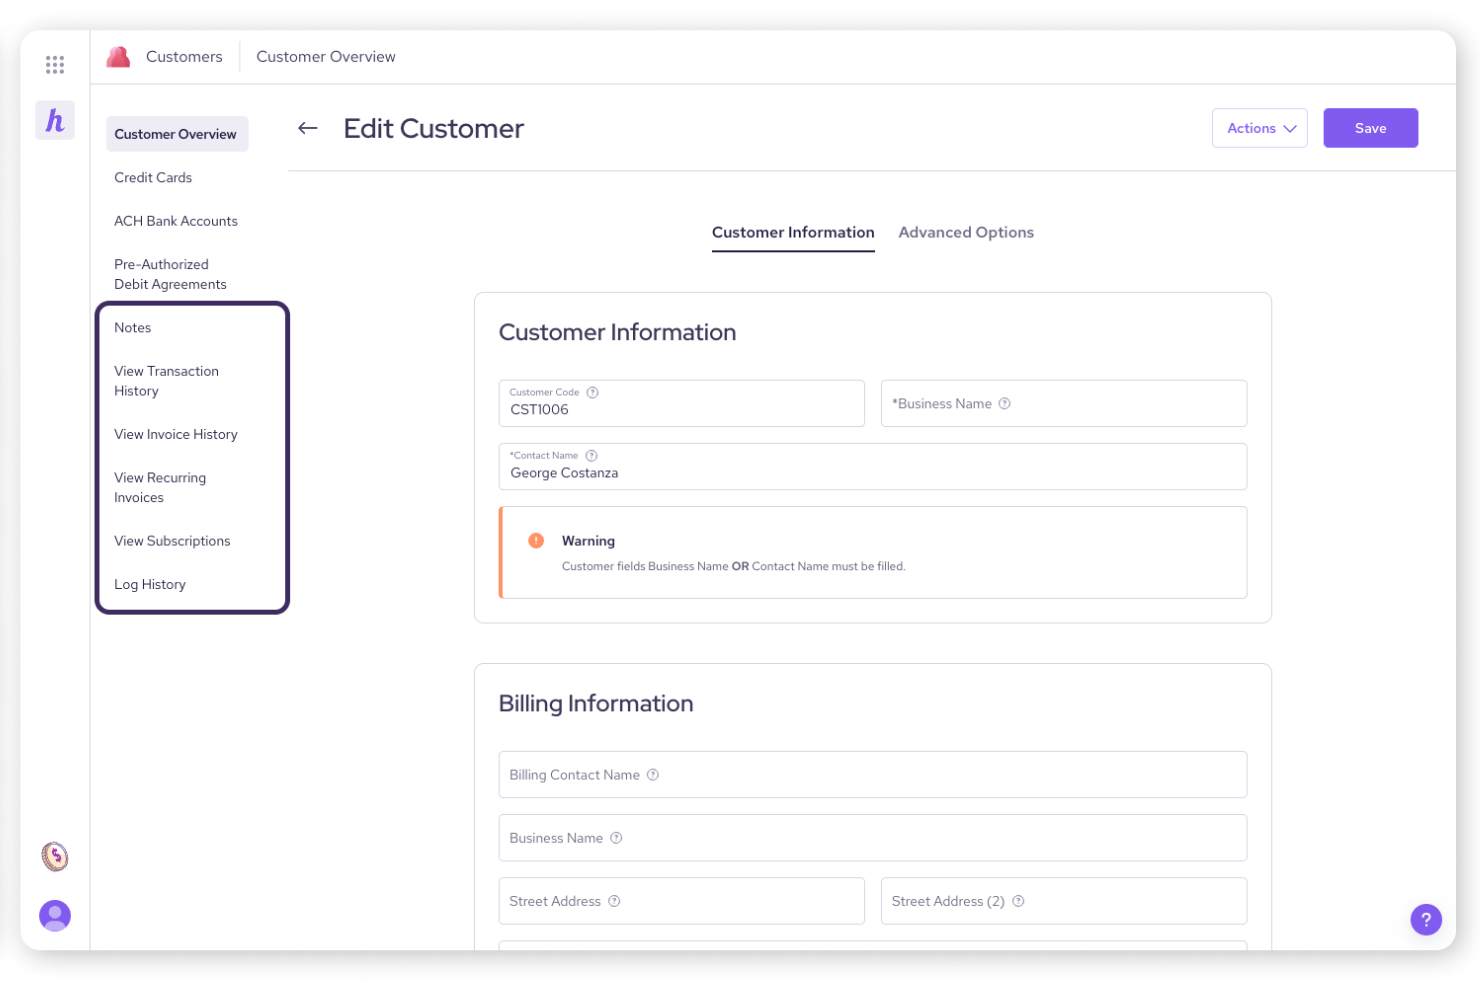Click the Helcim logo in the left sidebar

point(55,120)
